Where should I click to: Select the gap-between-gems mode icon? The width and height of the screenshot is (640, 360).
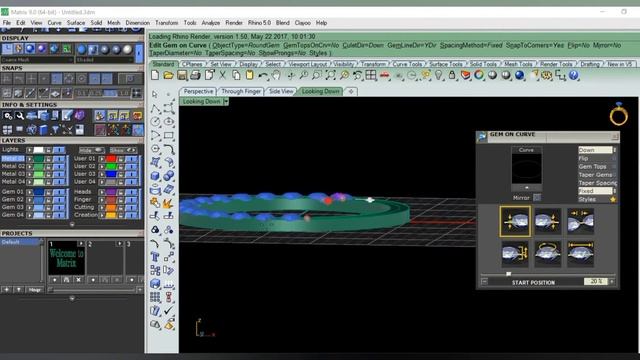580,221
